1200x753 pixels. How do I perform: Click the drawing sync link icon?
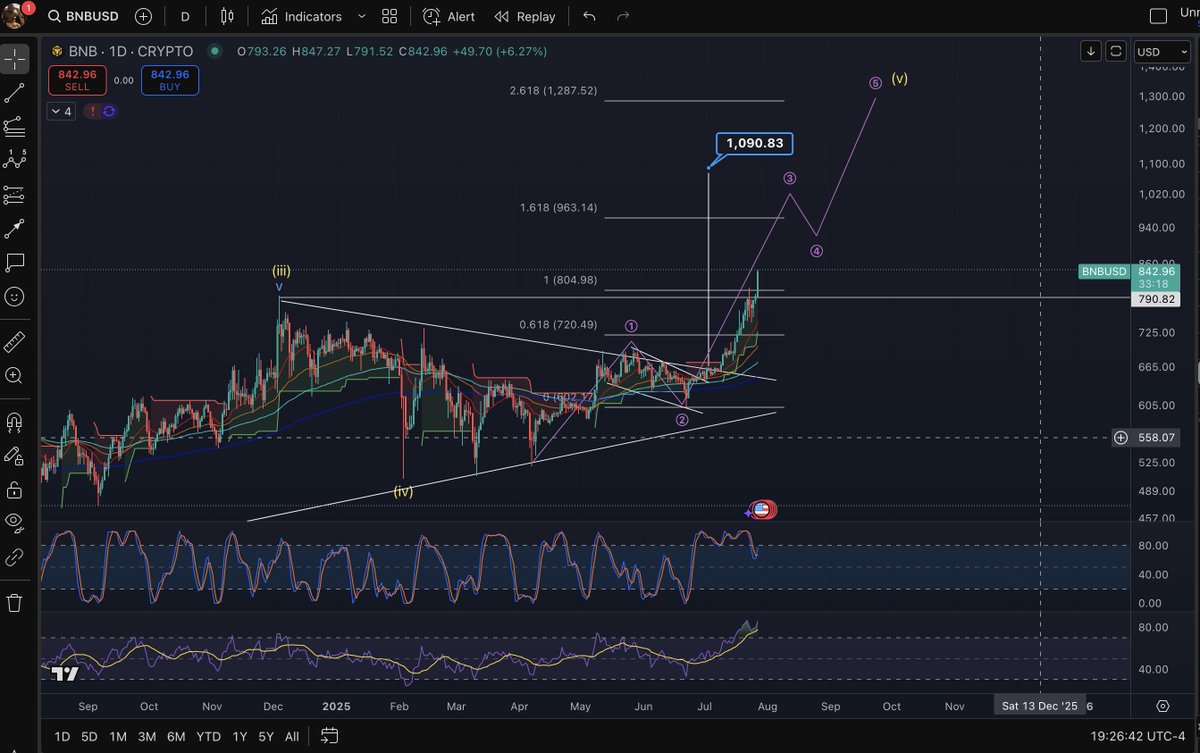[x=15, y=557]
